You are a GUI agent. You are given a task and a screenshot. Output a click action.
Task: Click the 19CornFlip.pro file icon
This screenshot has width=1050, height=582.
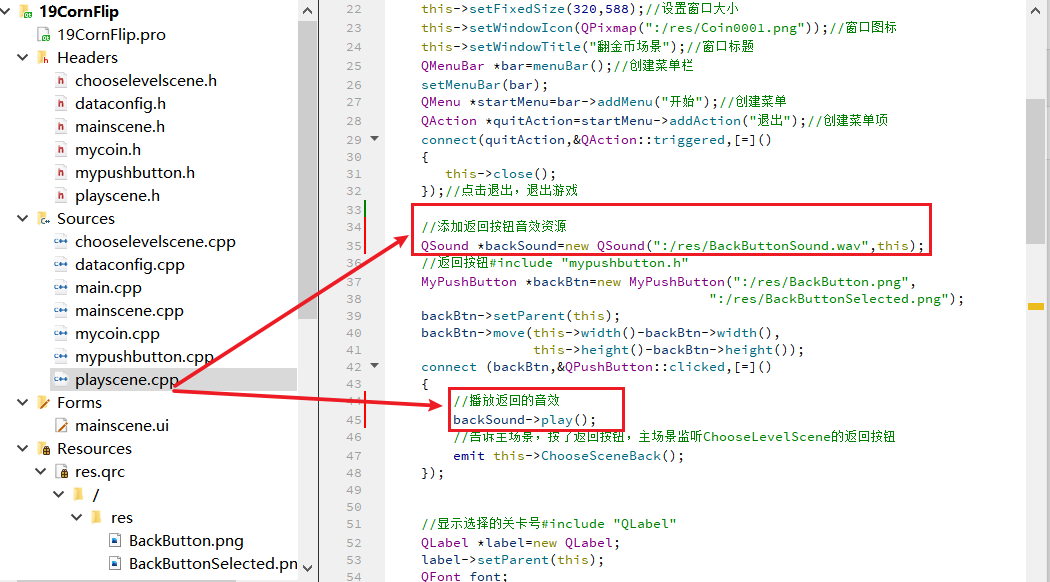tap(44, 34)
